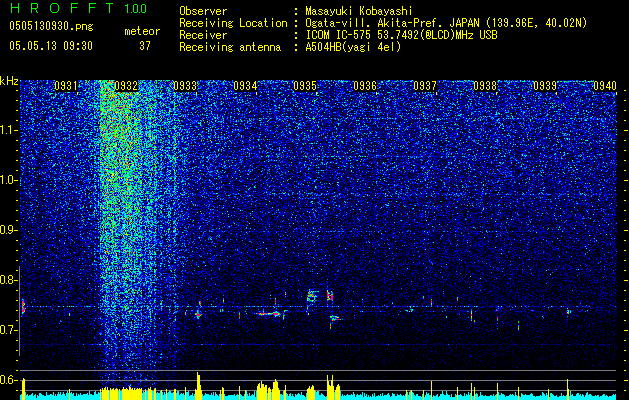Viewport: 629px width, 400px height.
Task: Click the 0938 time marker
Action: (x=485, y=86)
